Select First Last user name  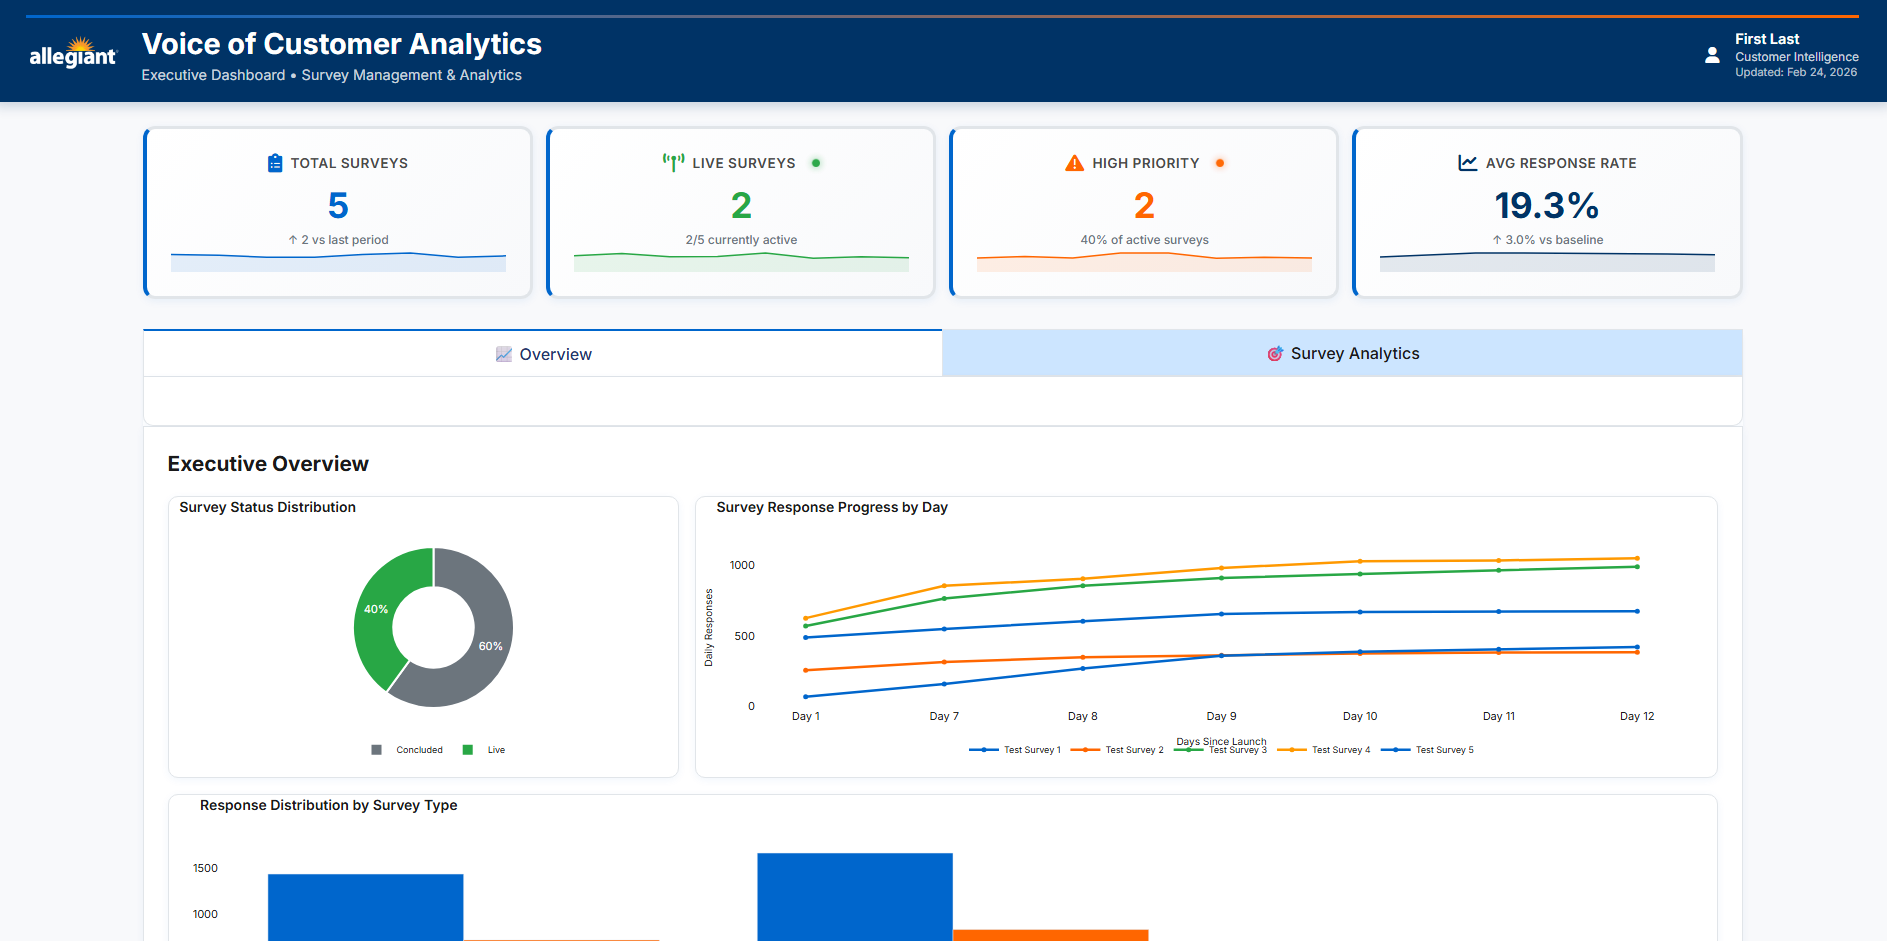tap(1767, 39)
